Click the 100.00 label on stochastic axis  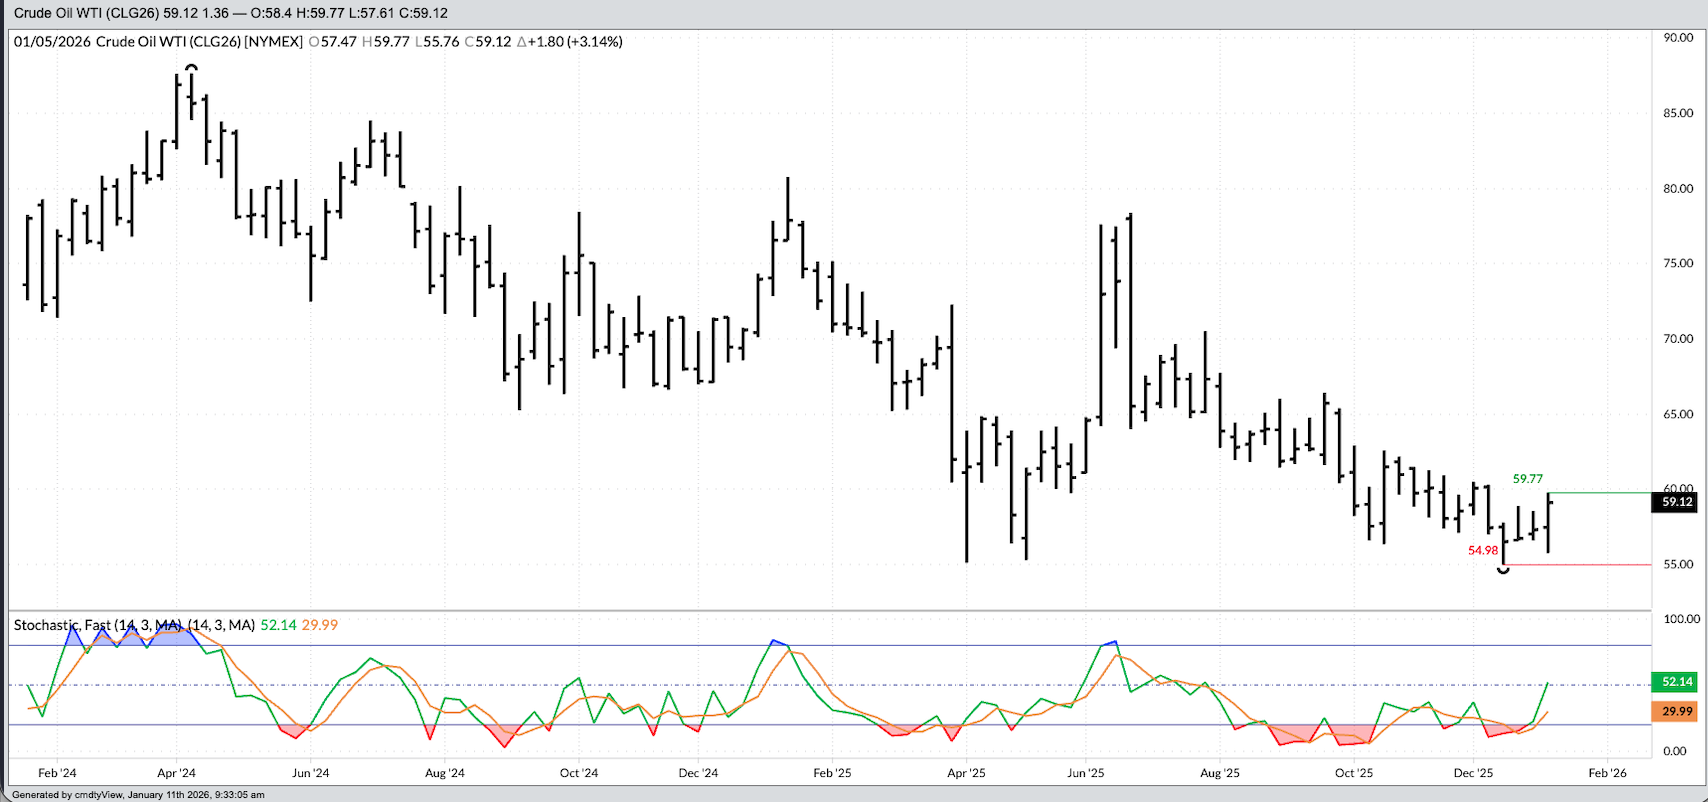(x=1681, y=619)
